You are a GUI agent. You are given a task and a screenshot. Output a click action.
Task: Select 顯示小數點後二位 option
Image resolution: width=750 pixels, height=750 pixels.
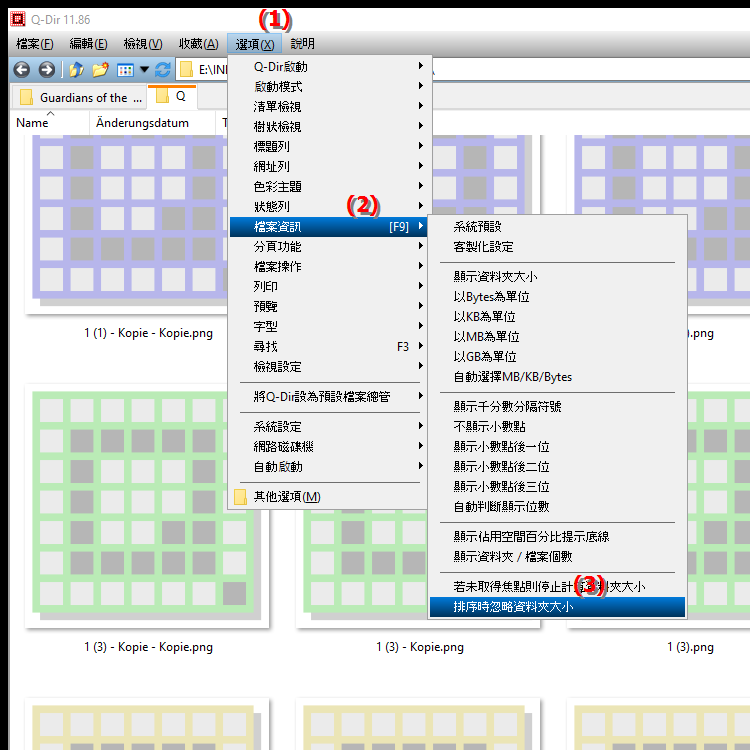tap(557, 467)
